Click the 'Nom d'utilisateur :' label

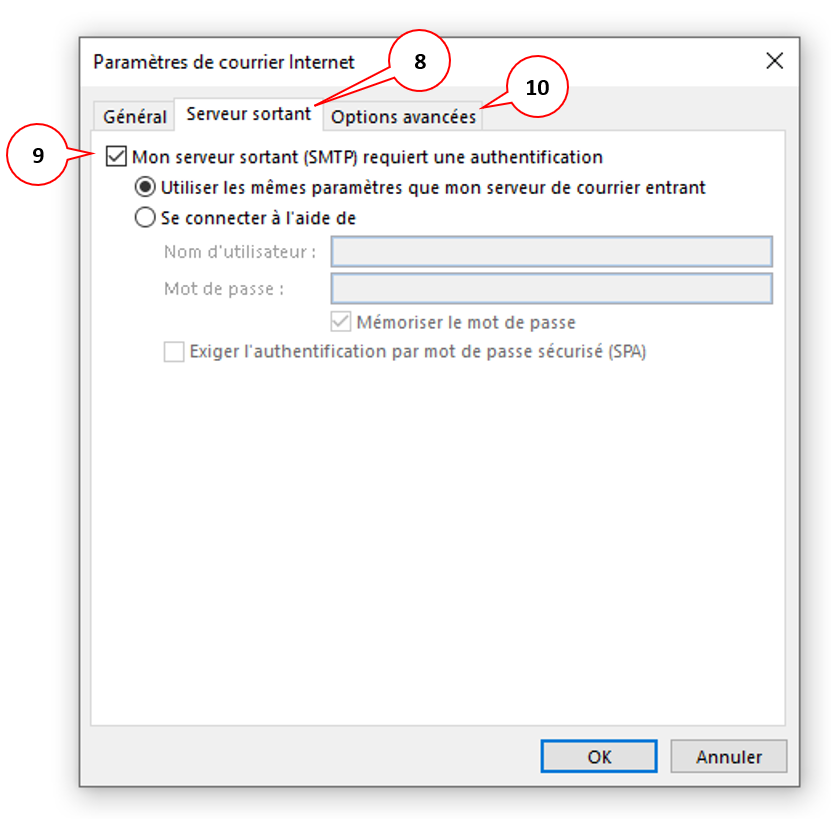pyautogui.click(x=240, y=252)
